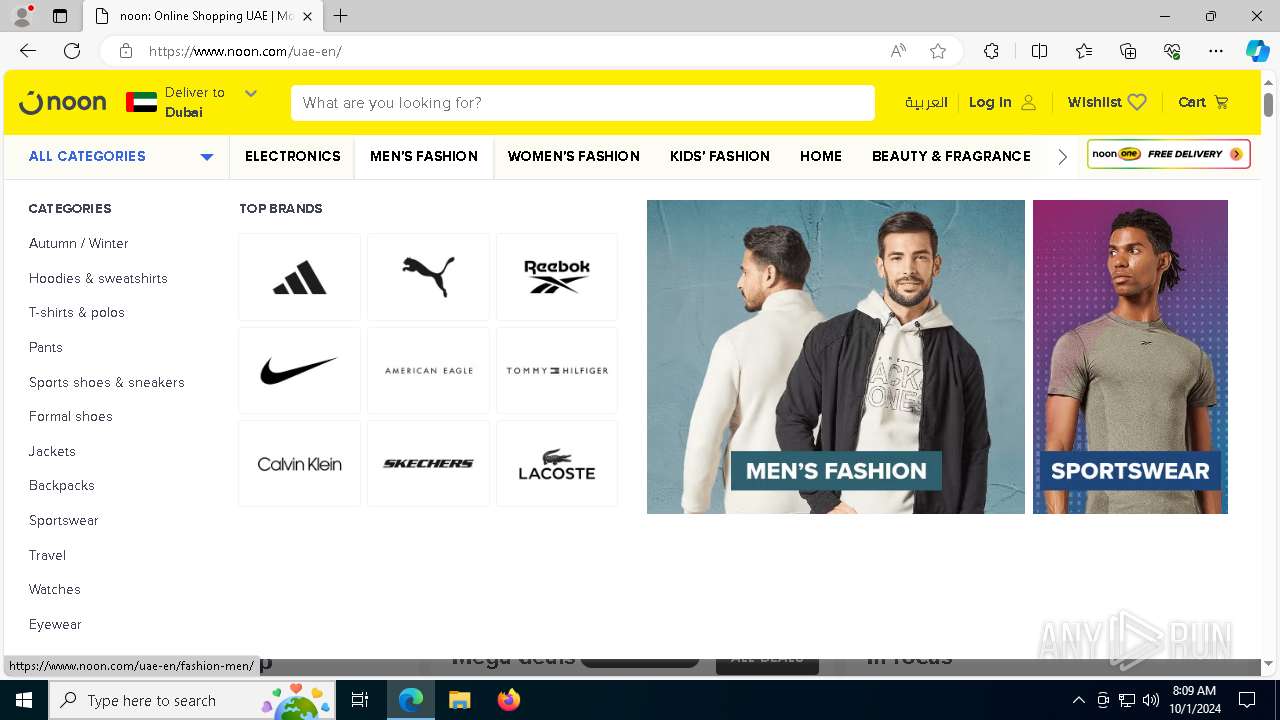Open Sports shoes & sneakers category
This screenshot has width=1280, height=720.
click(x=107, y=382)
